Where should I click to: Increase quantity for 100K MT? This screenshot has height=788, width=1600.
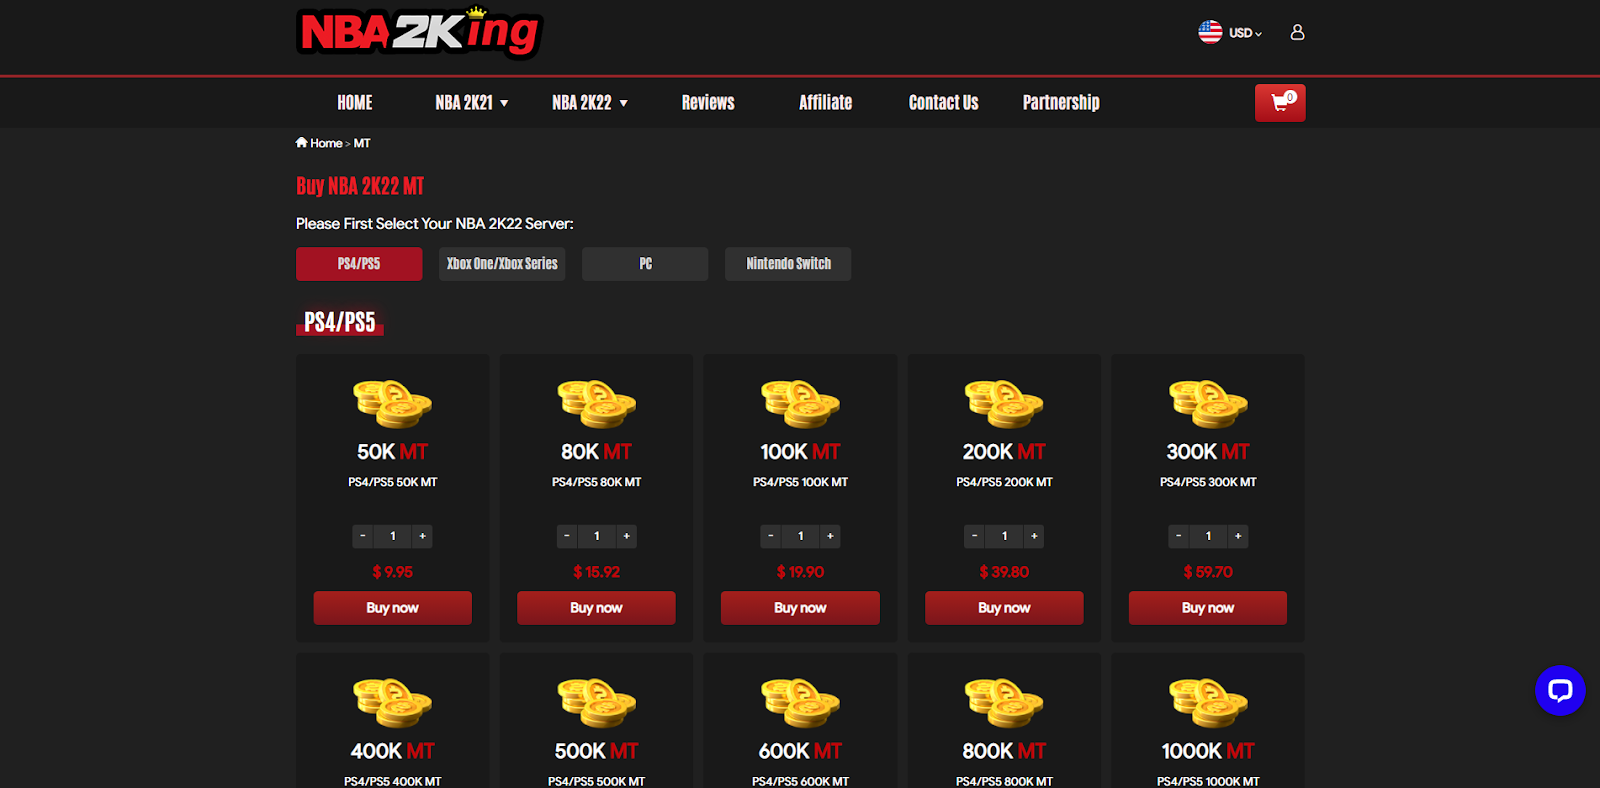tap(830, 536)
